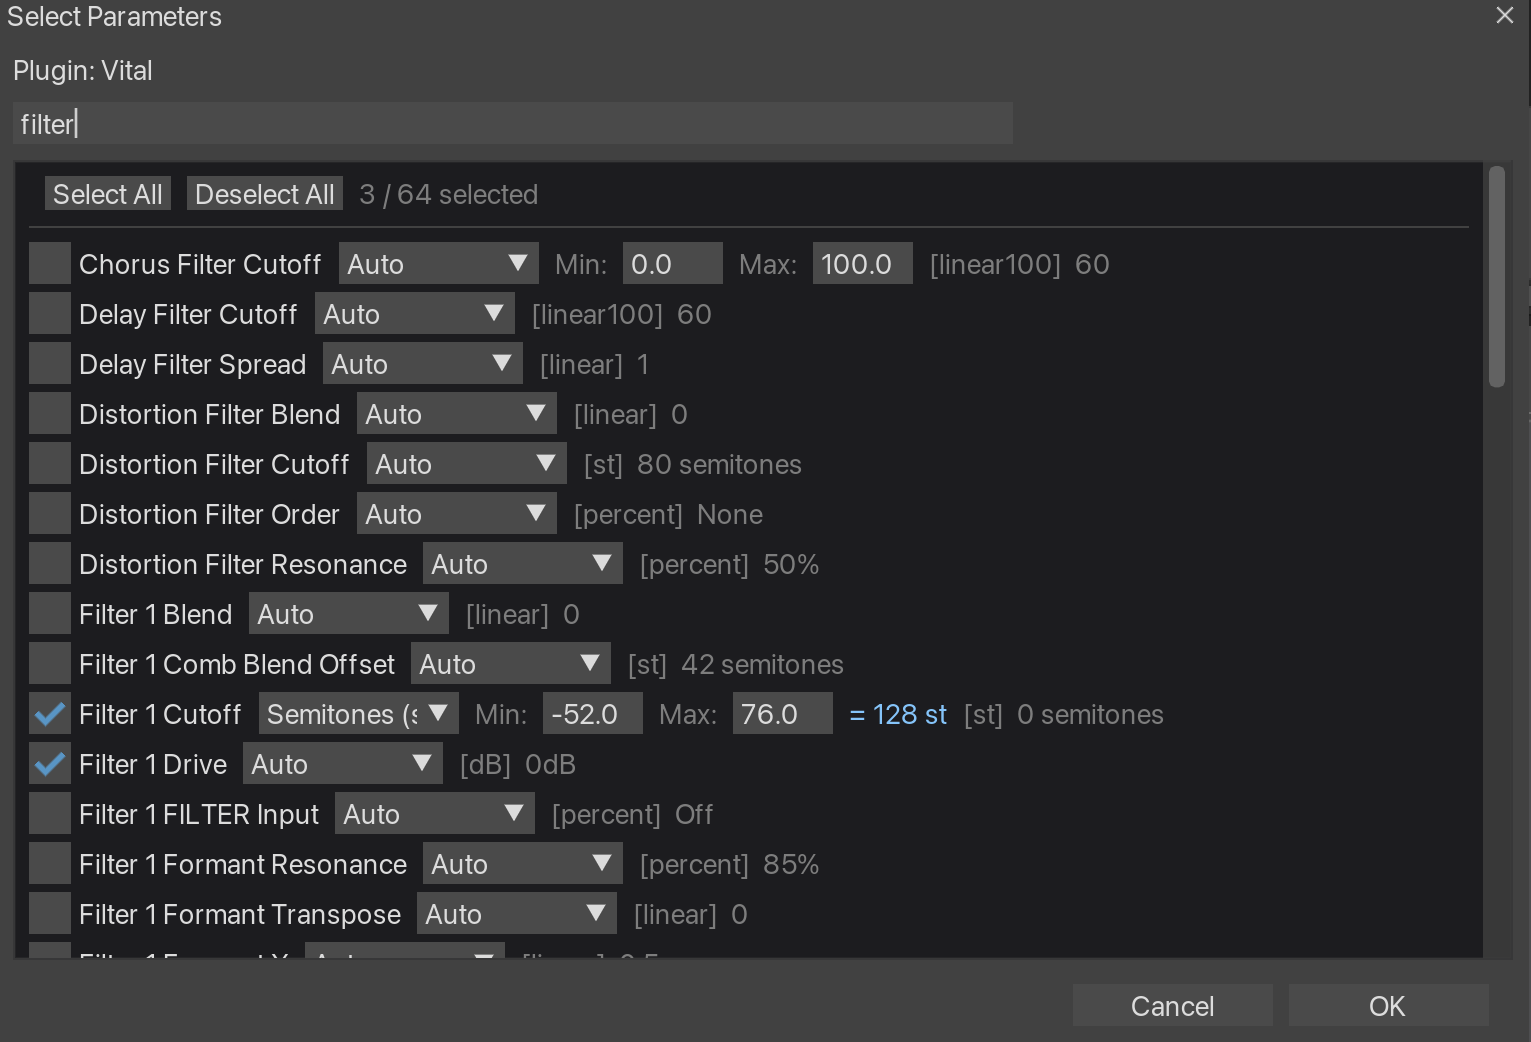Open the Chorus Filter Cutoff mode dropdown
The height and width of the screenshot is (1042, 1531).
coord(438,263)
